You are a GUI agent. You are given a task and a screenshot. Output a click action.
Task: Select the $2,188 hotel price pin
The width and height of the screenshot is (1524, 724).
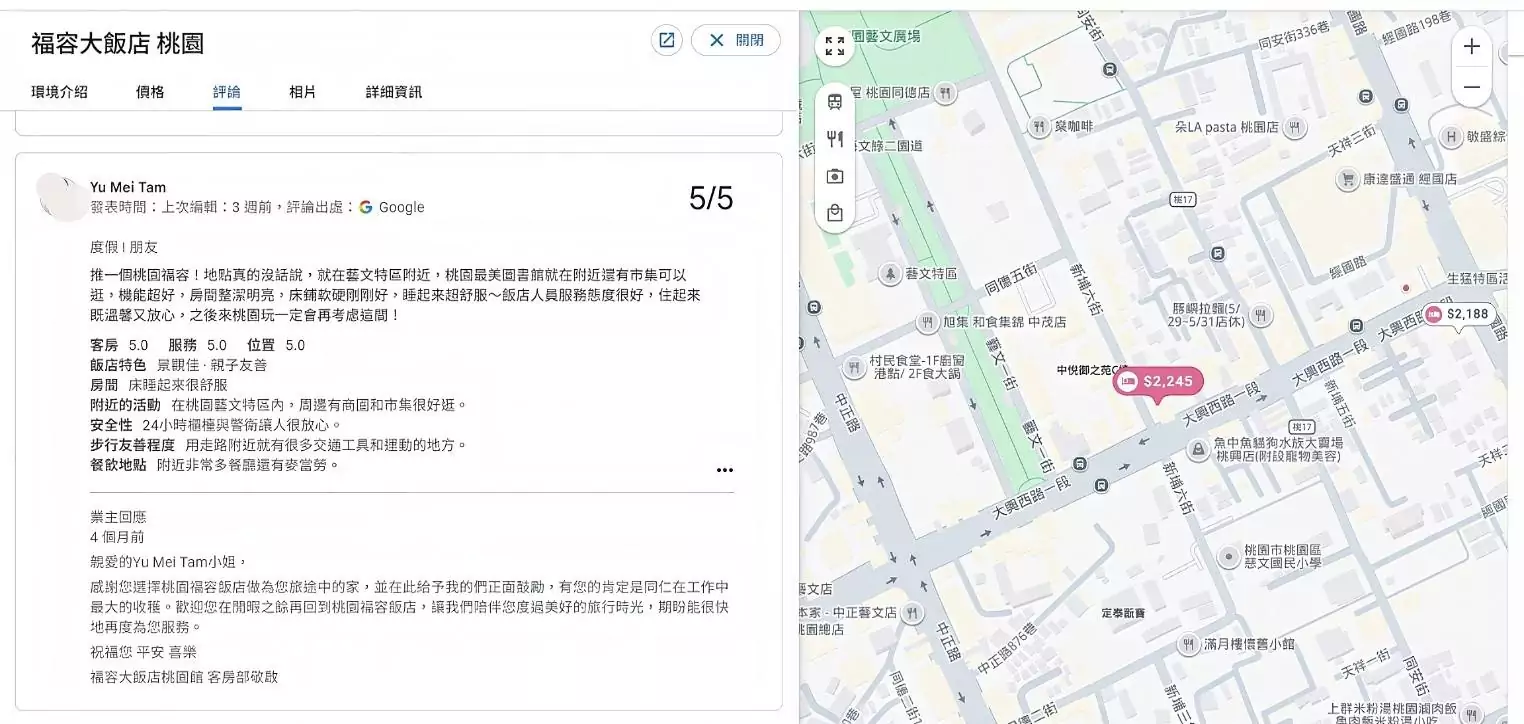tap(1459, 314)
